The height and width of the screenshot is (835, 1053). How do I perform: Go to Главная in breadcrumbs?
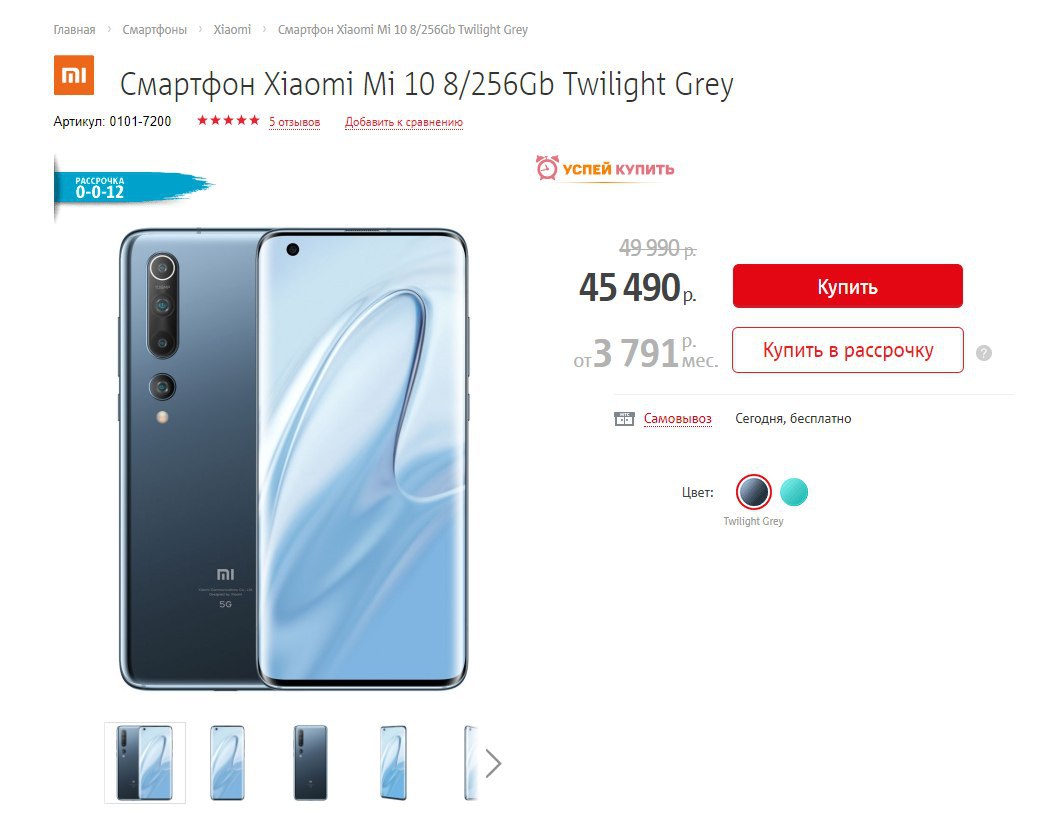point(75,30)
